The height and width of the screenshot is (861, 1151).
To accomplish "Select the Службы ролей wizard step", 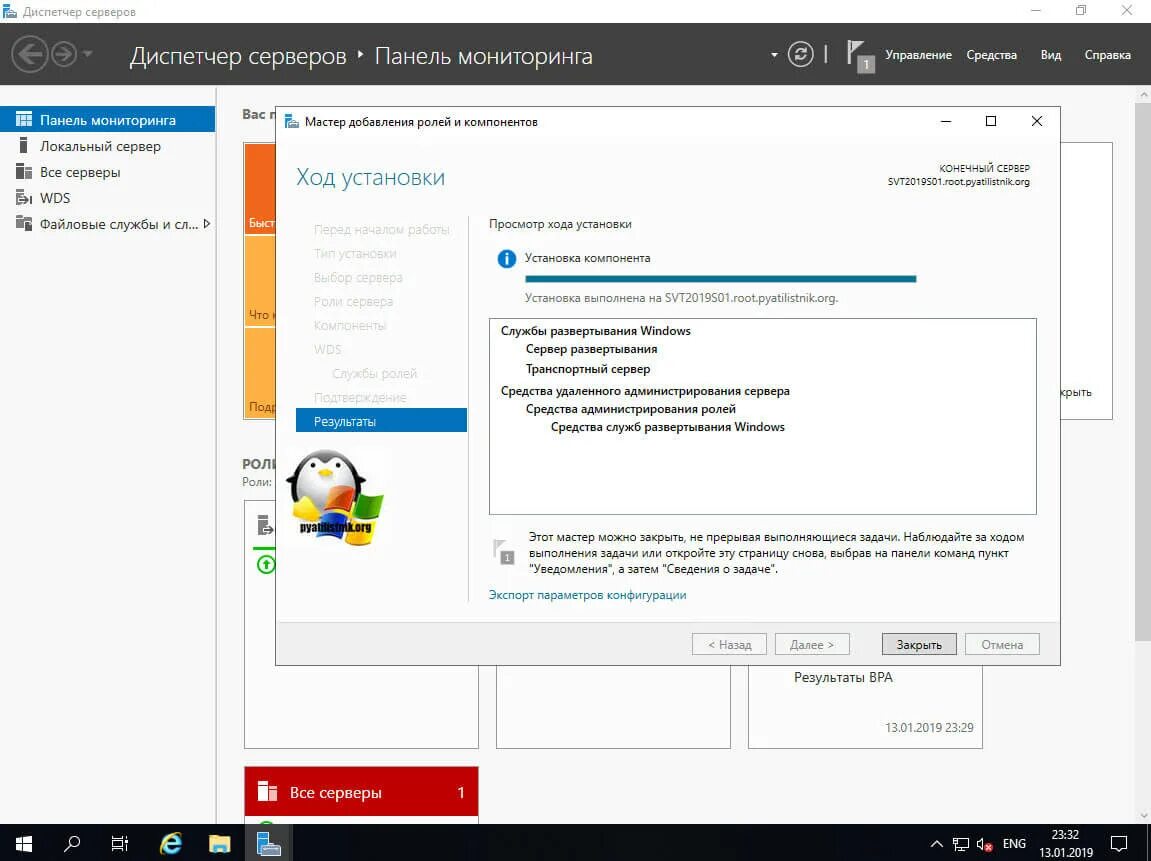I will pyautogui.click(x=374, y=374).
